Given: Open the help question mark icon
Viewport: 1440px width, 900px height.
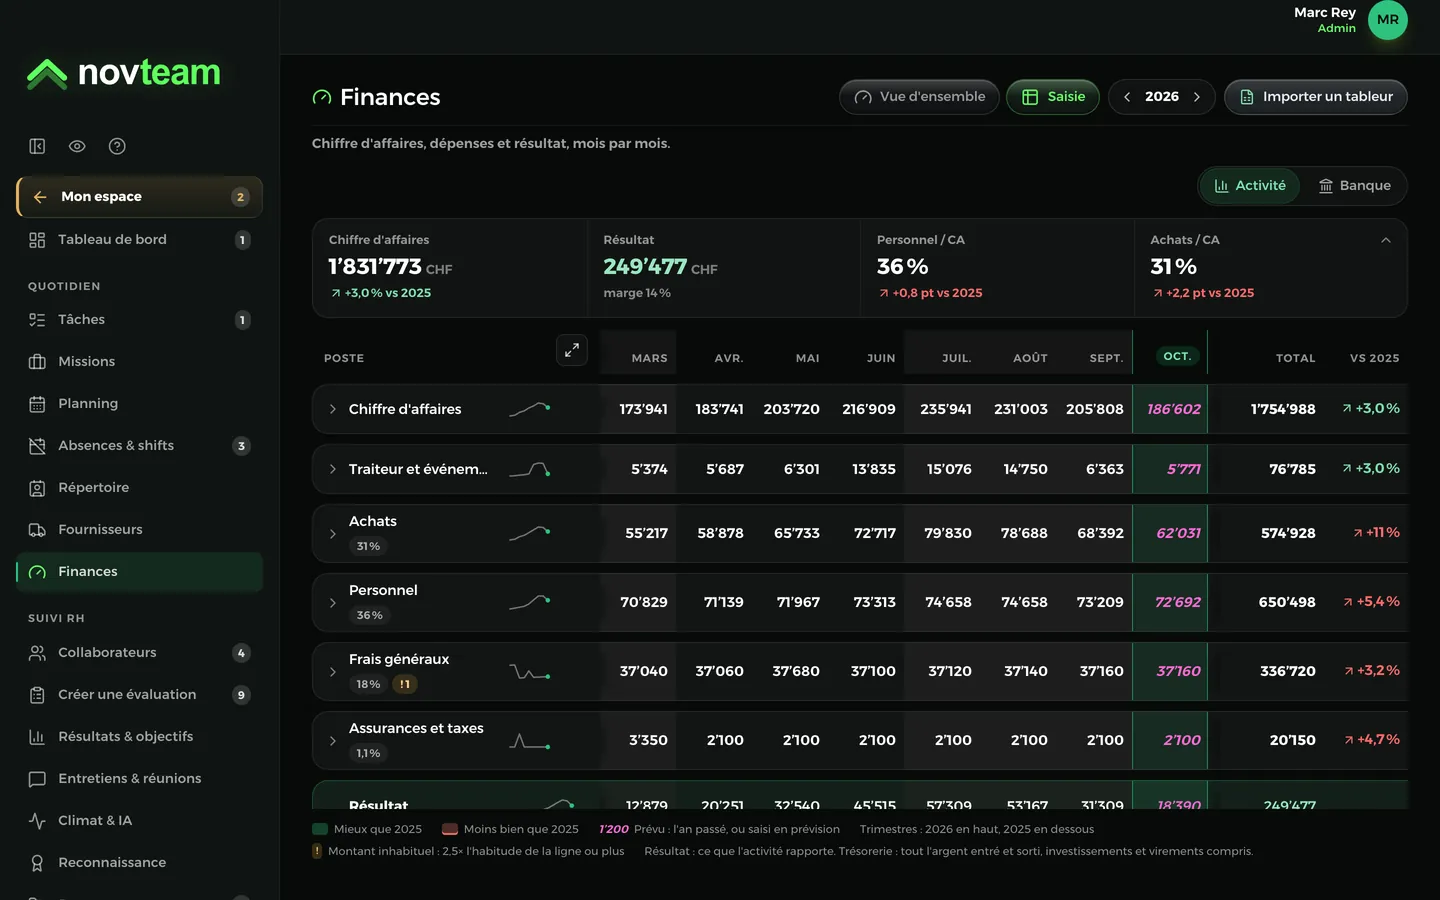Looking at the screenshot, I should click(x=117, y=146).
